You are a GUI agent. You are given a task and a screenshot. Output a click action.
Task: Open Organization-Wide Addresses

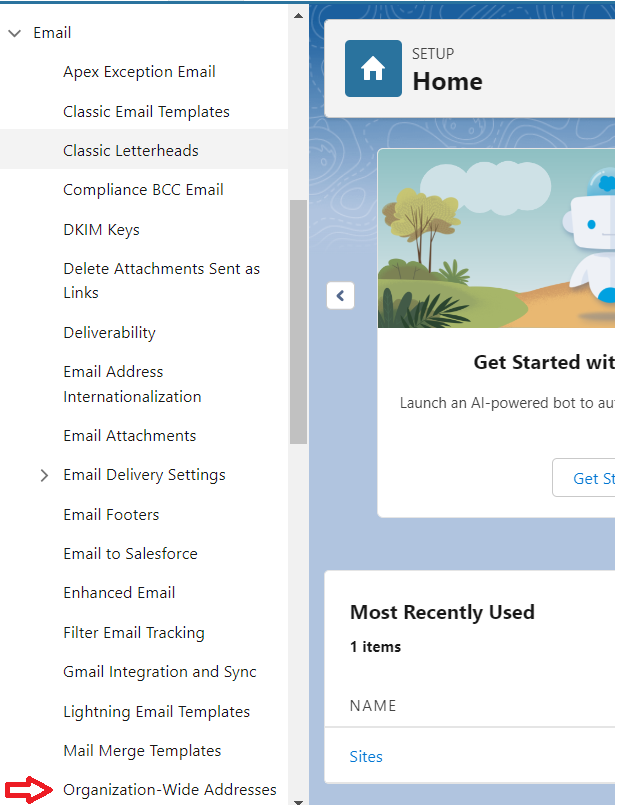(x=170, y=790)
